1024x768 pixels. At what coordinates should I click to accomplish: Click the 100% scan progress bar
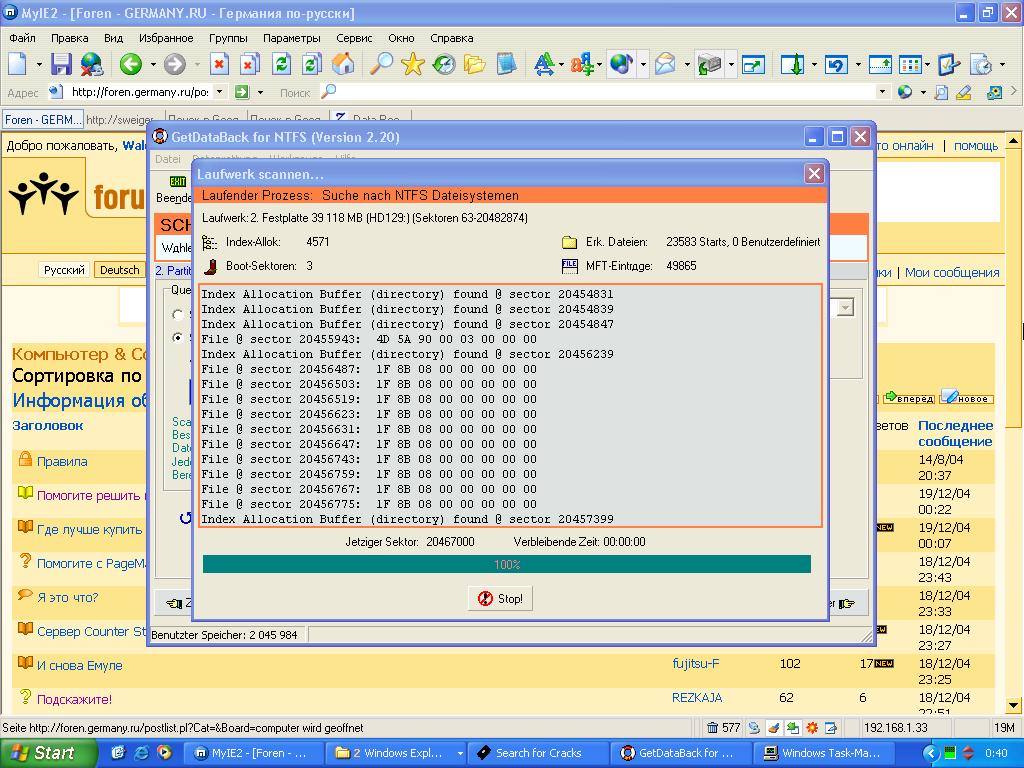[507, 564]
